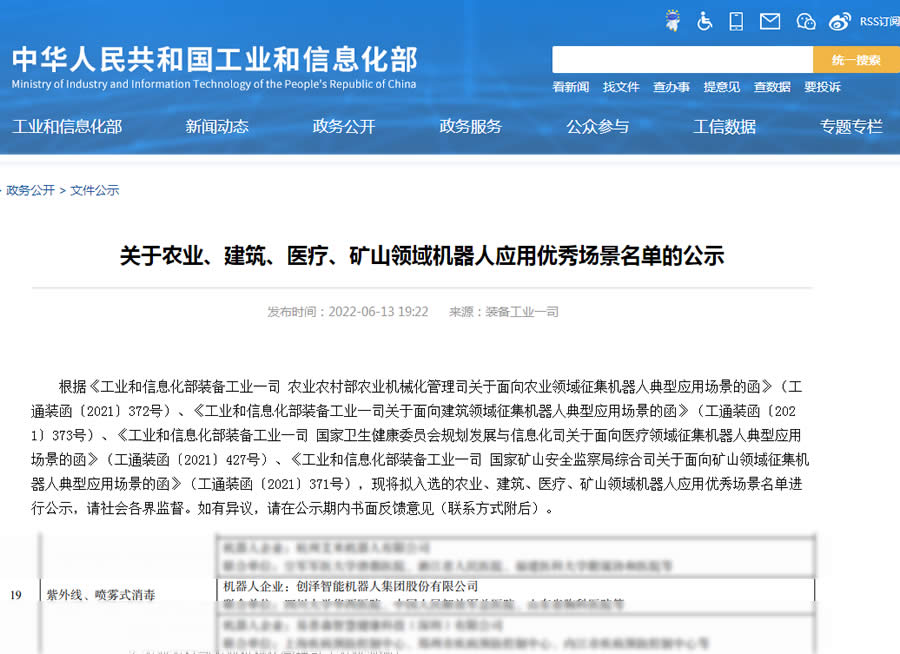Click the 看新闻 quick link
The image size is (900, 654).
(571, 87)
